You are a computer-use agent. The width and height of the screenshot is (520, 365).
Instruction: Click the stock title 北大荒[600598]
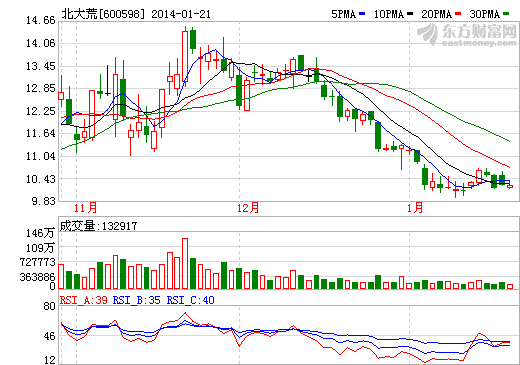pos(104,14)
